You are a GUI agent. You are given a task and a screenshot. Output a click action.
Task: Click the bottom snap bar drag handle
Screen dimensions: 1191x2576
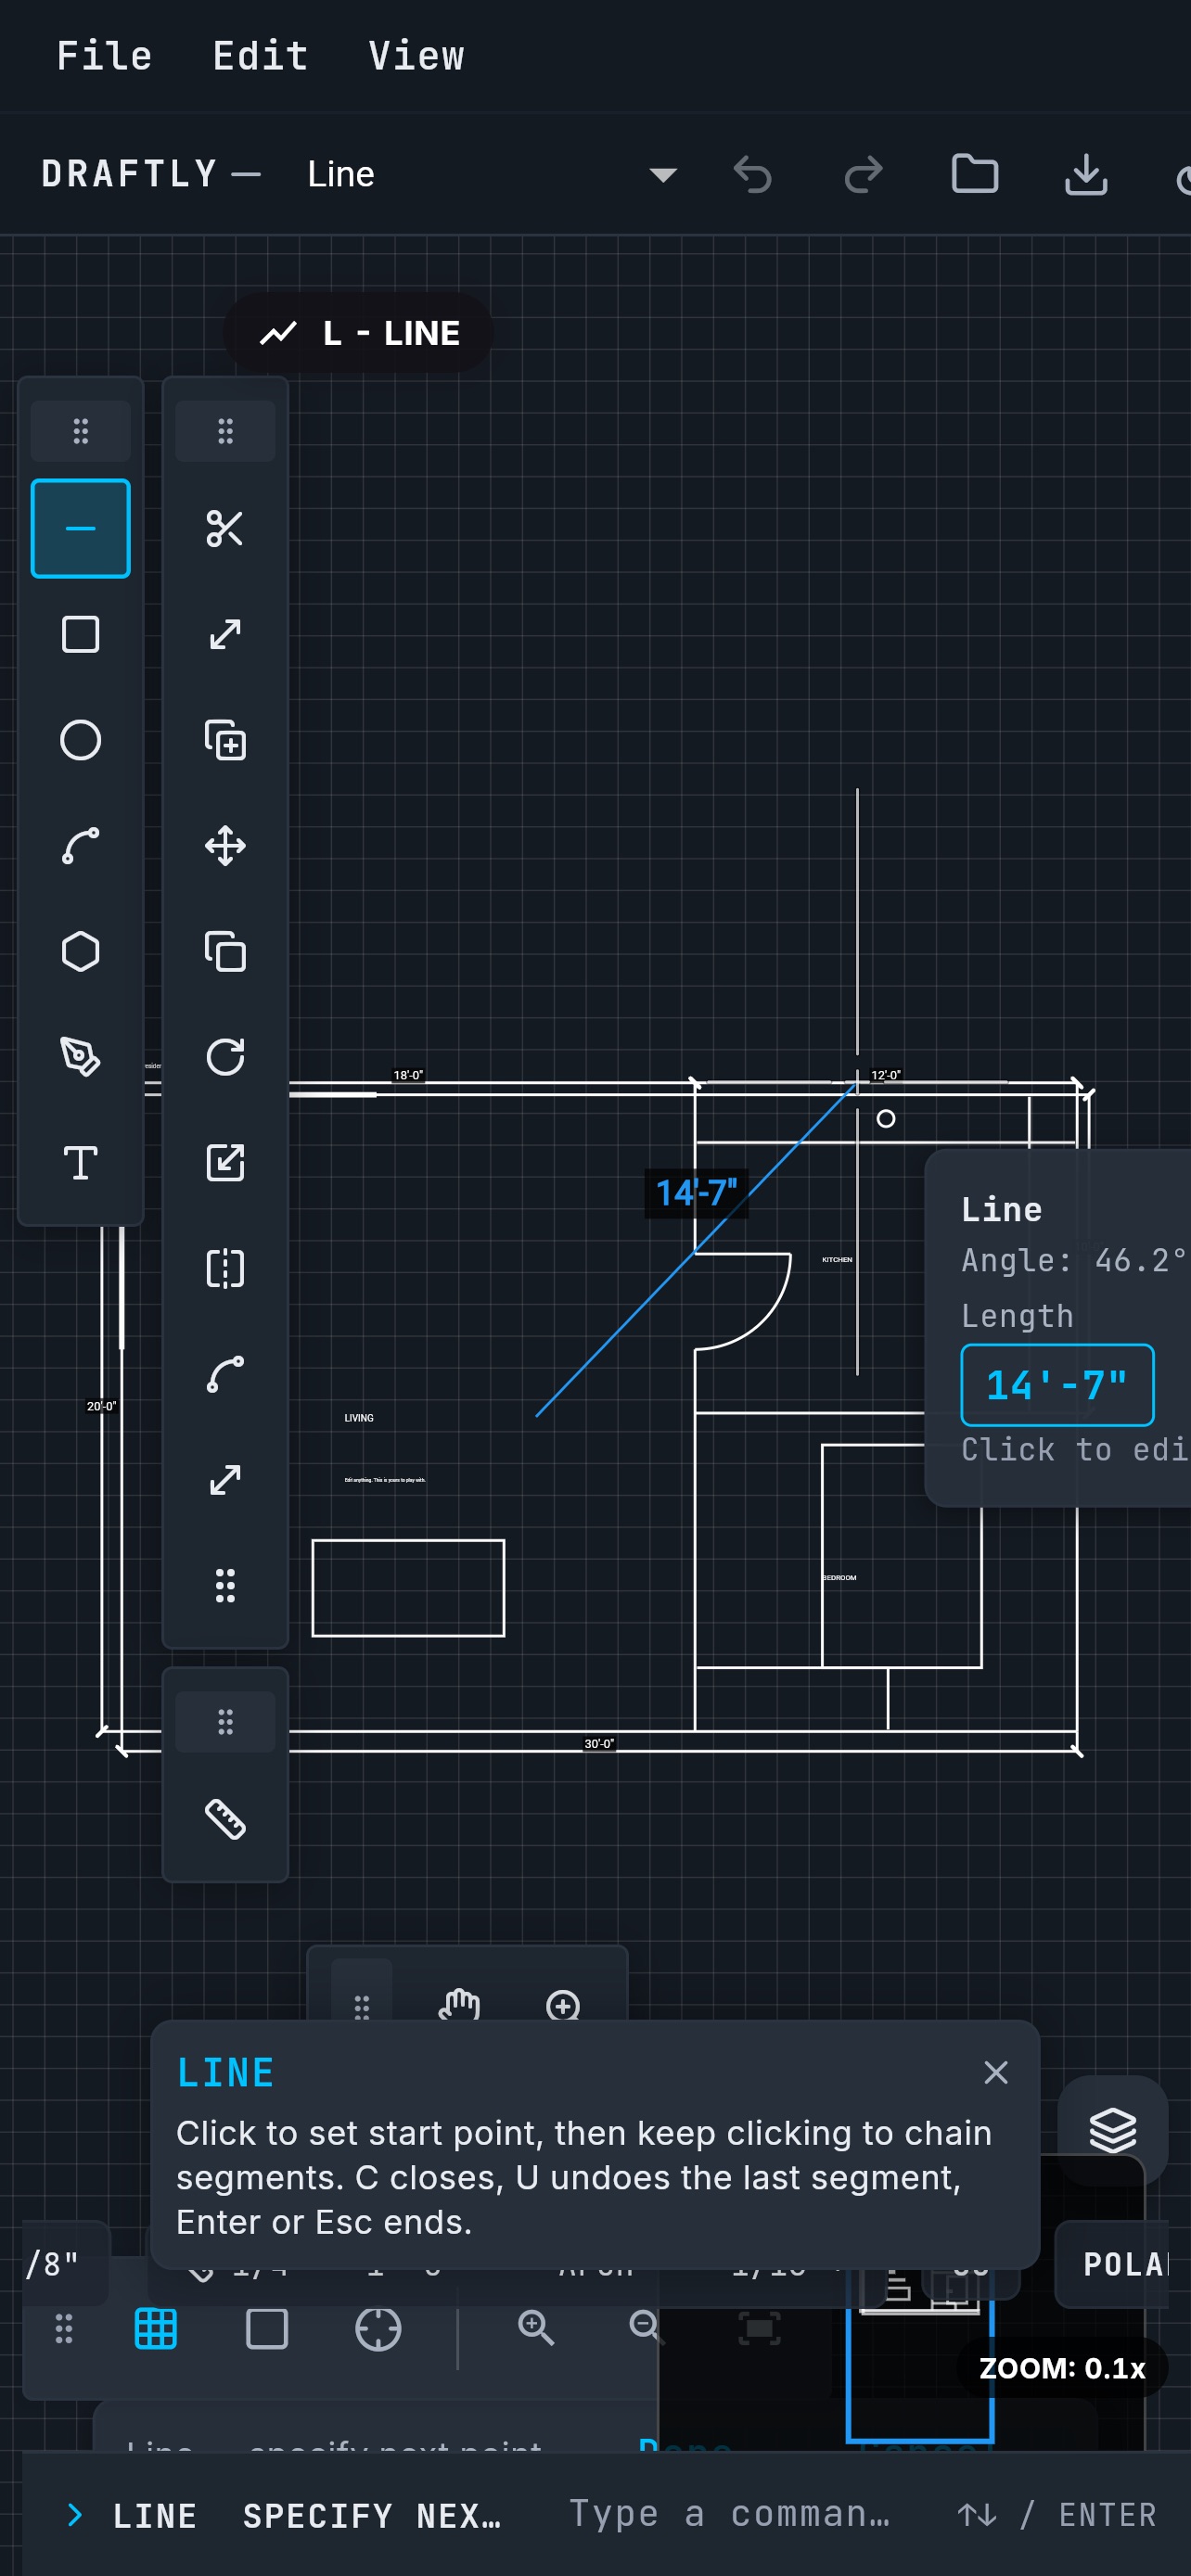(63, 2329)
